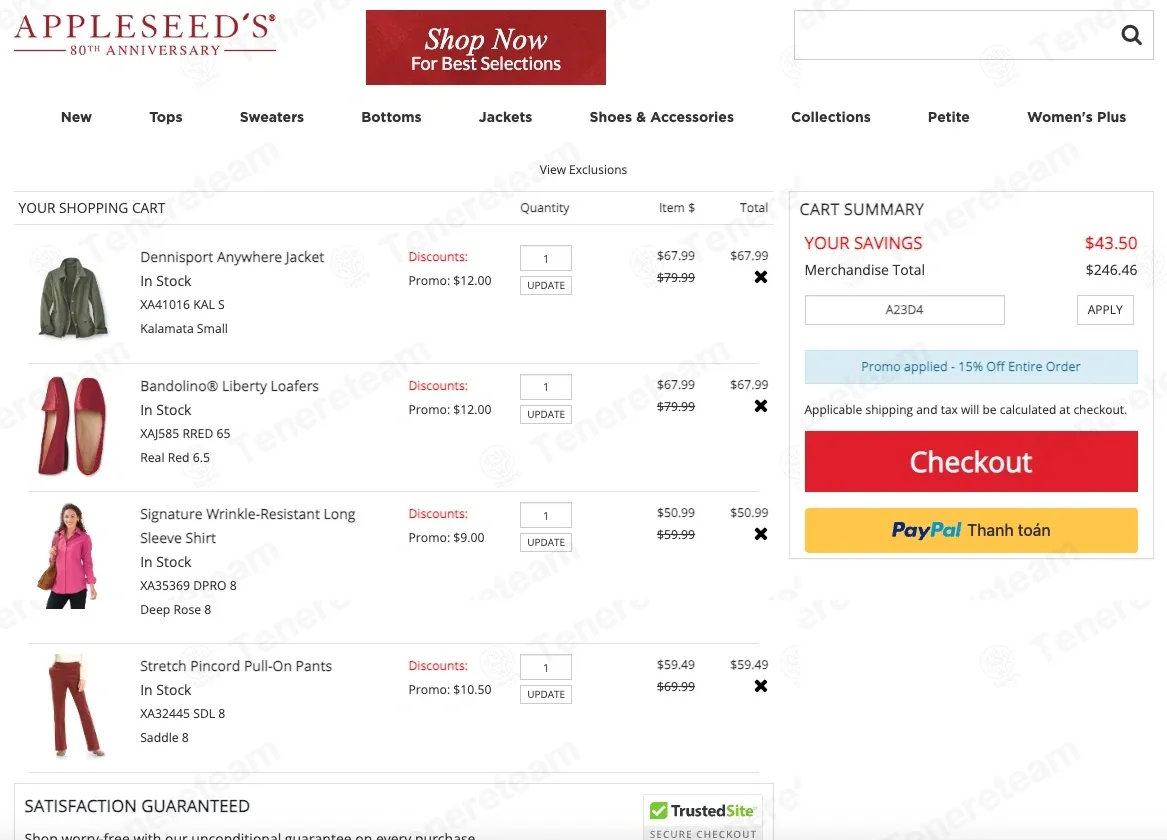1167x840 pixels.
Task: Click the View Exclusions link
Action: (584, 170)
